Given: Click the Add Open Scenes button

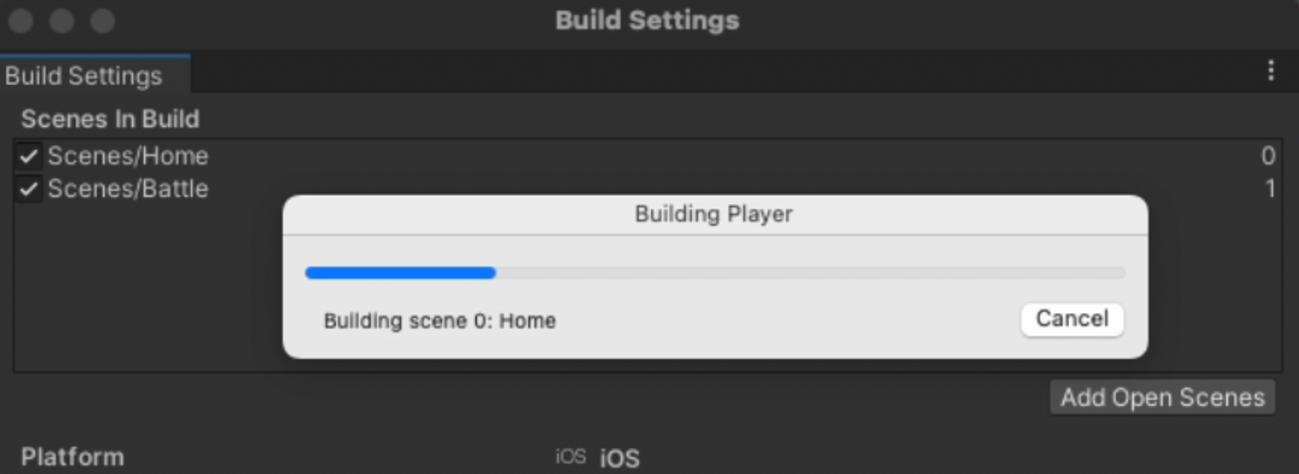Looking at the screenshot, I should click(1163, 397).
